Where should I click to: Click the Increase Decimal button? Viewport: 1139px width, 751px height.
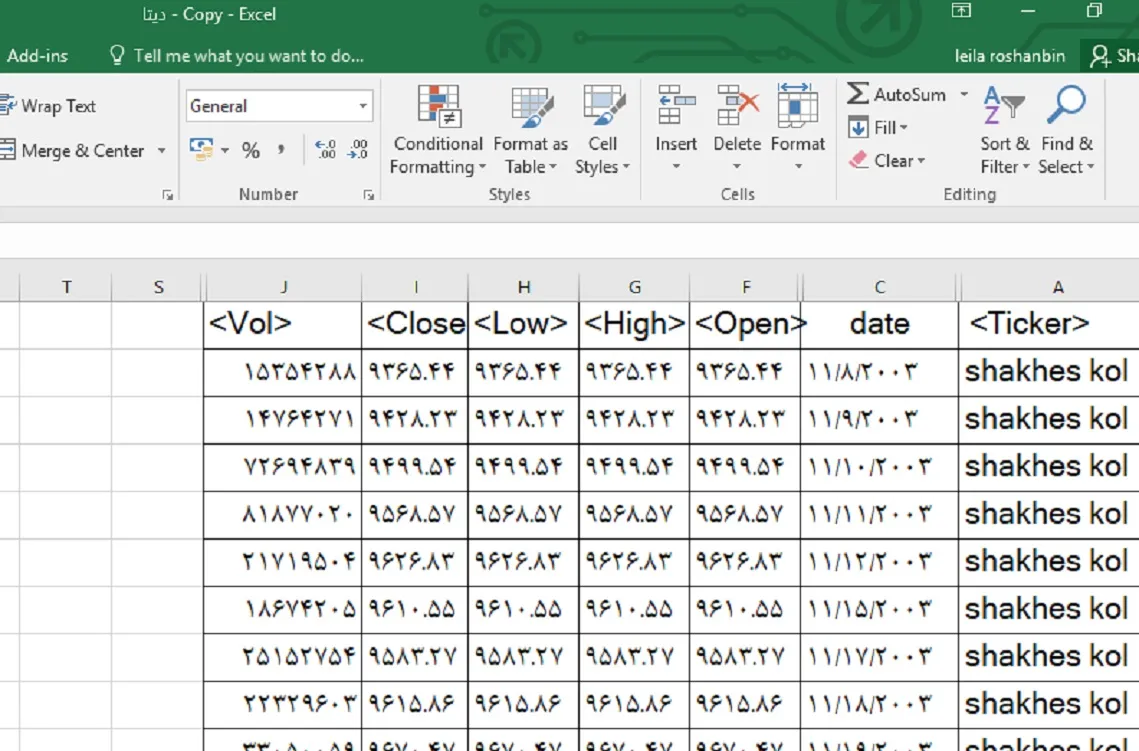[x=326, y=150]
